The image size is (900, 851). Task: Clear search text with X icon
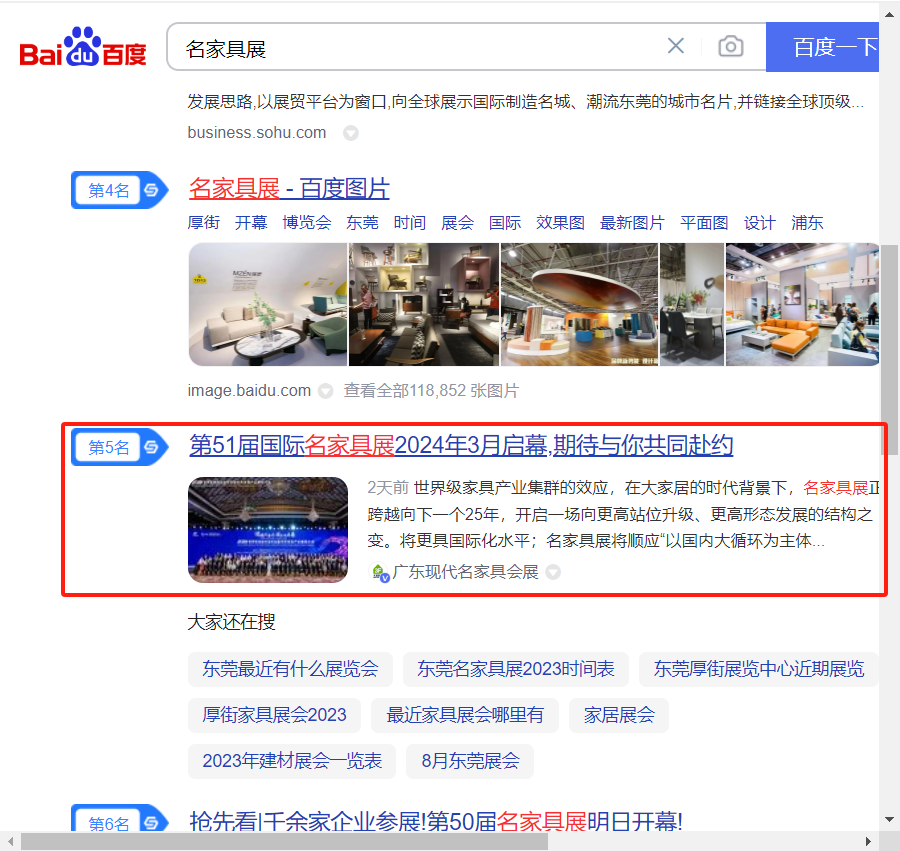676,46
